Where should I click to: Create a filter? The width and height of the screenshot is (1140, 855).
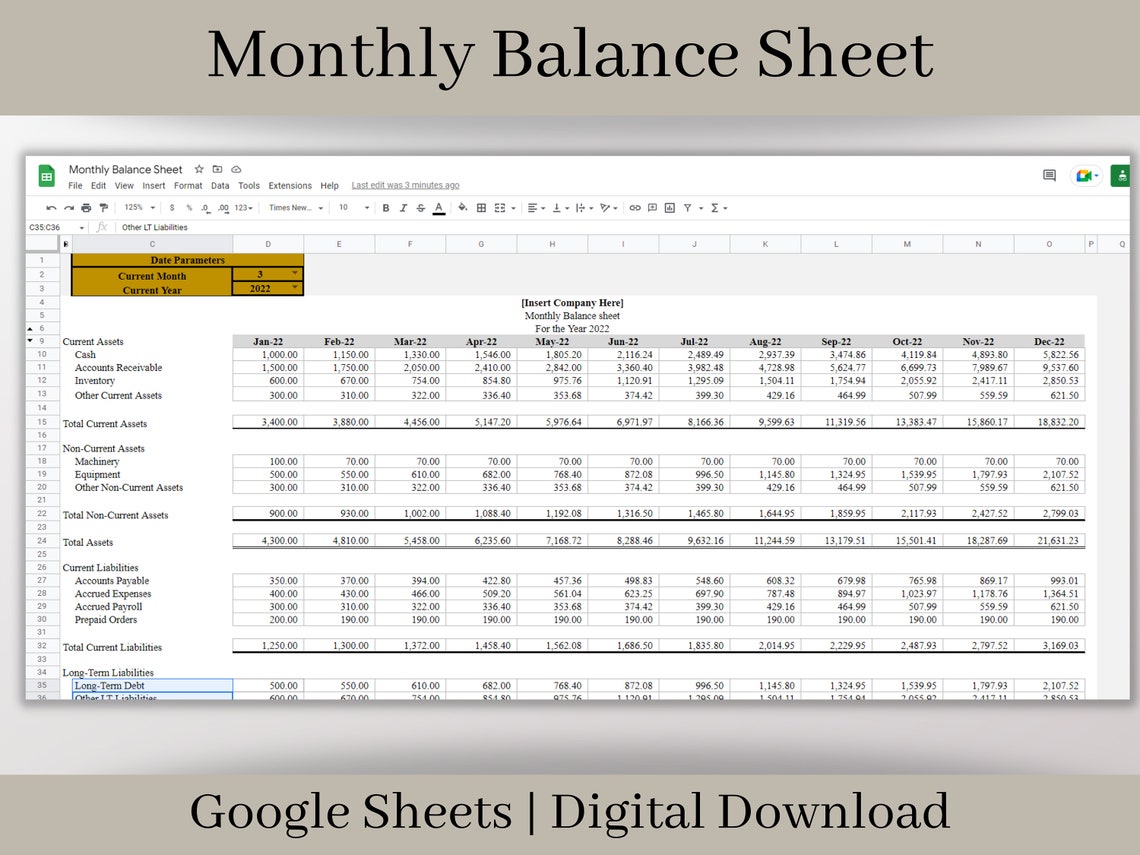690,207
